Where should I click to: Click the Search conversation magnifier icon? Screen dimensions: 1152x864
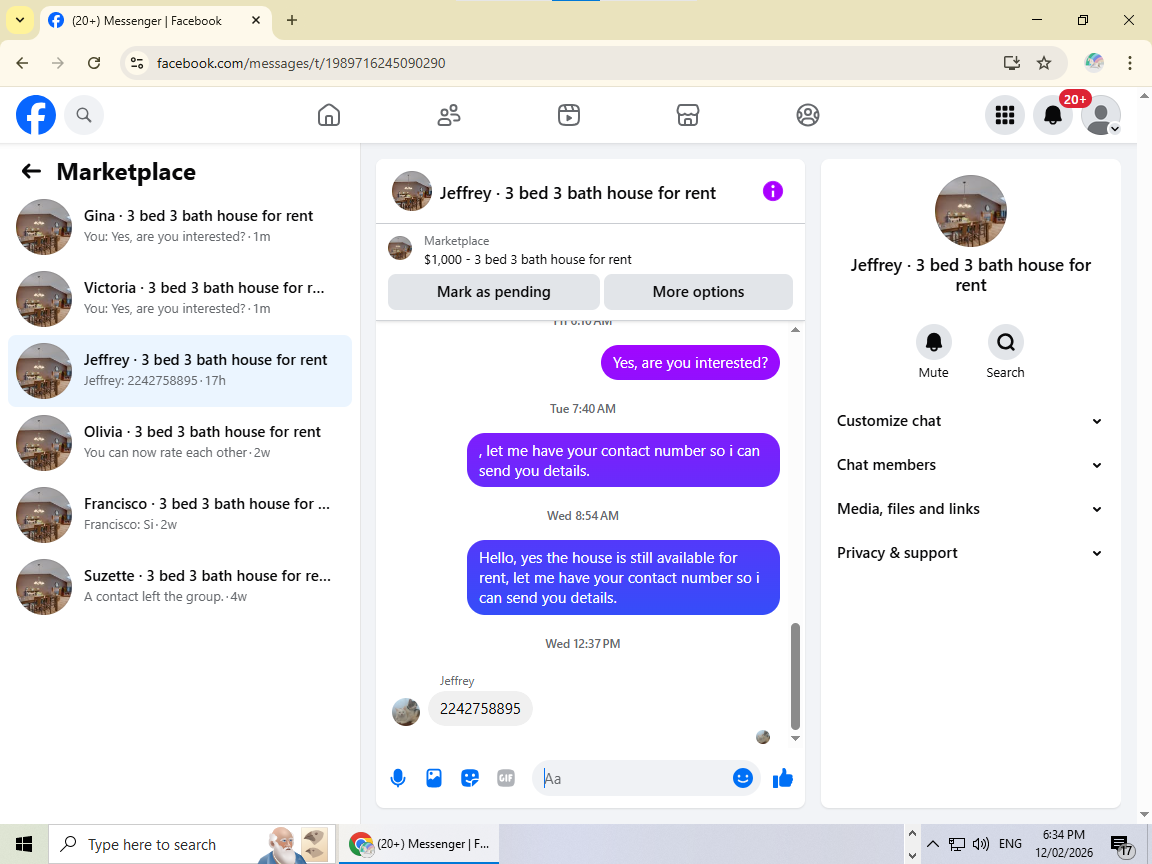click(1005, 342)
